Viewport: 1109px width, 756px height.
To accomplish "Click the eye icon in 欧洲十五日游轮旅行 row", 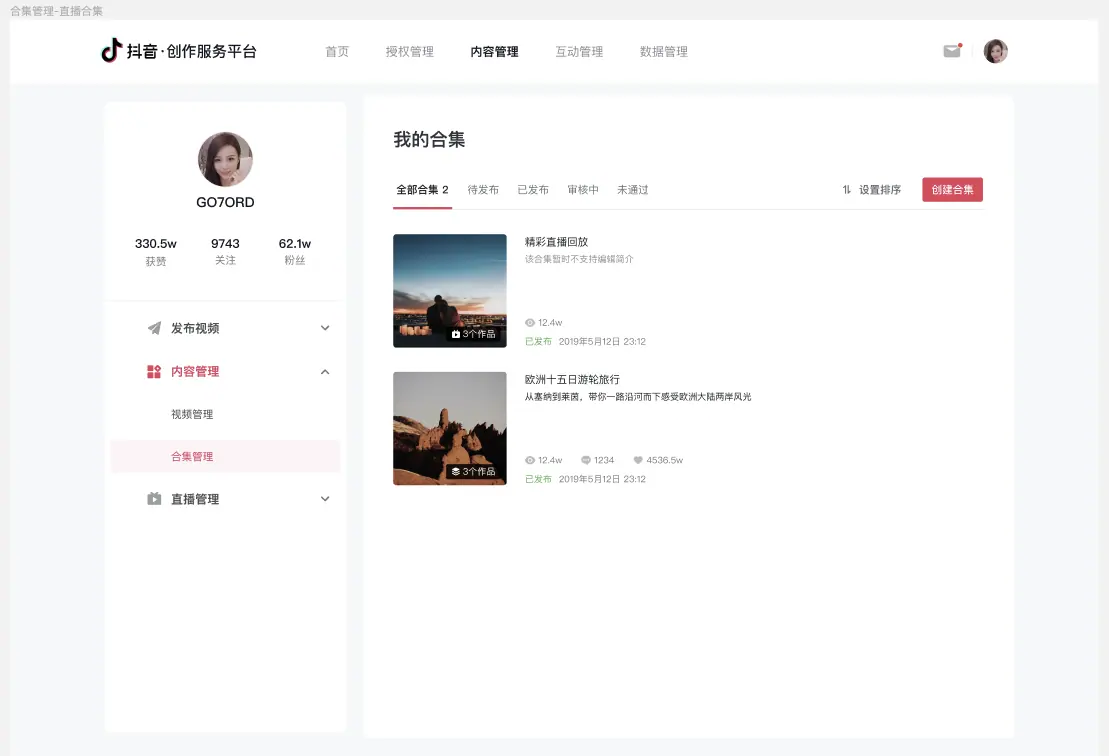I will (530, 460).
